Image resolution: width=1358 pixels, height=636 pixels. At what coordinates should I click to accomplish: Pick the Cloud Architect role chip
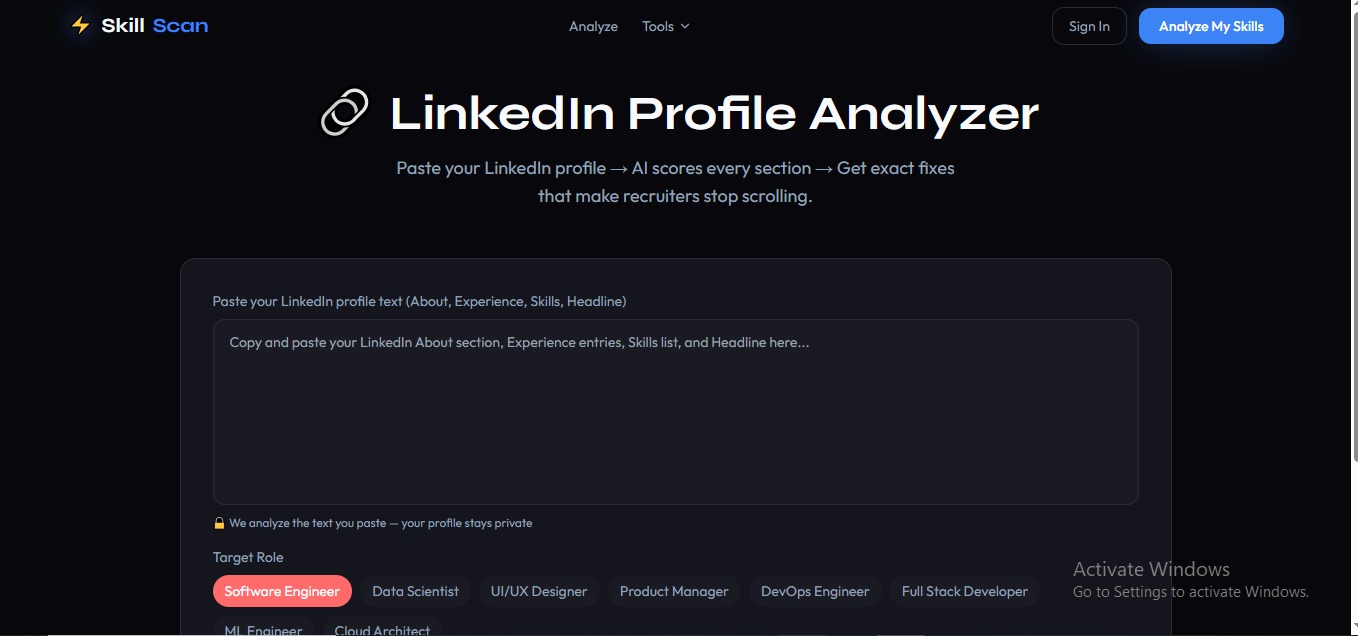(382, 626)
